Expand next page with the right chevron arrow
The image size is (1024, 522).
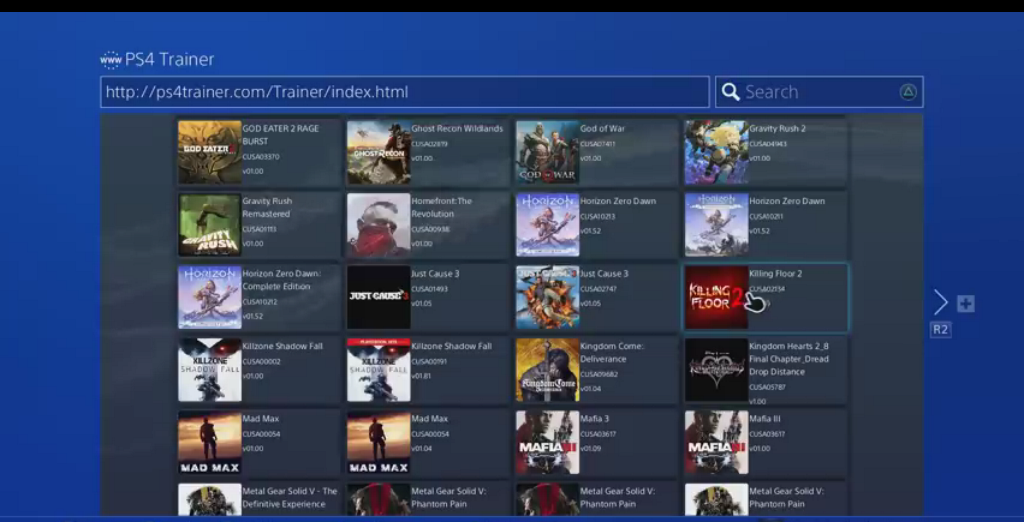point(940,302)
